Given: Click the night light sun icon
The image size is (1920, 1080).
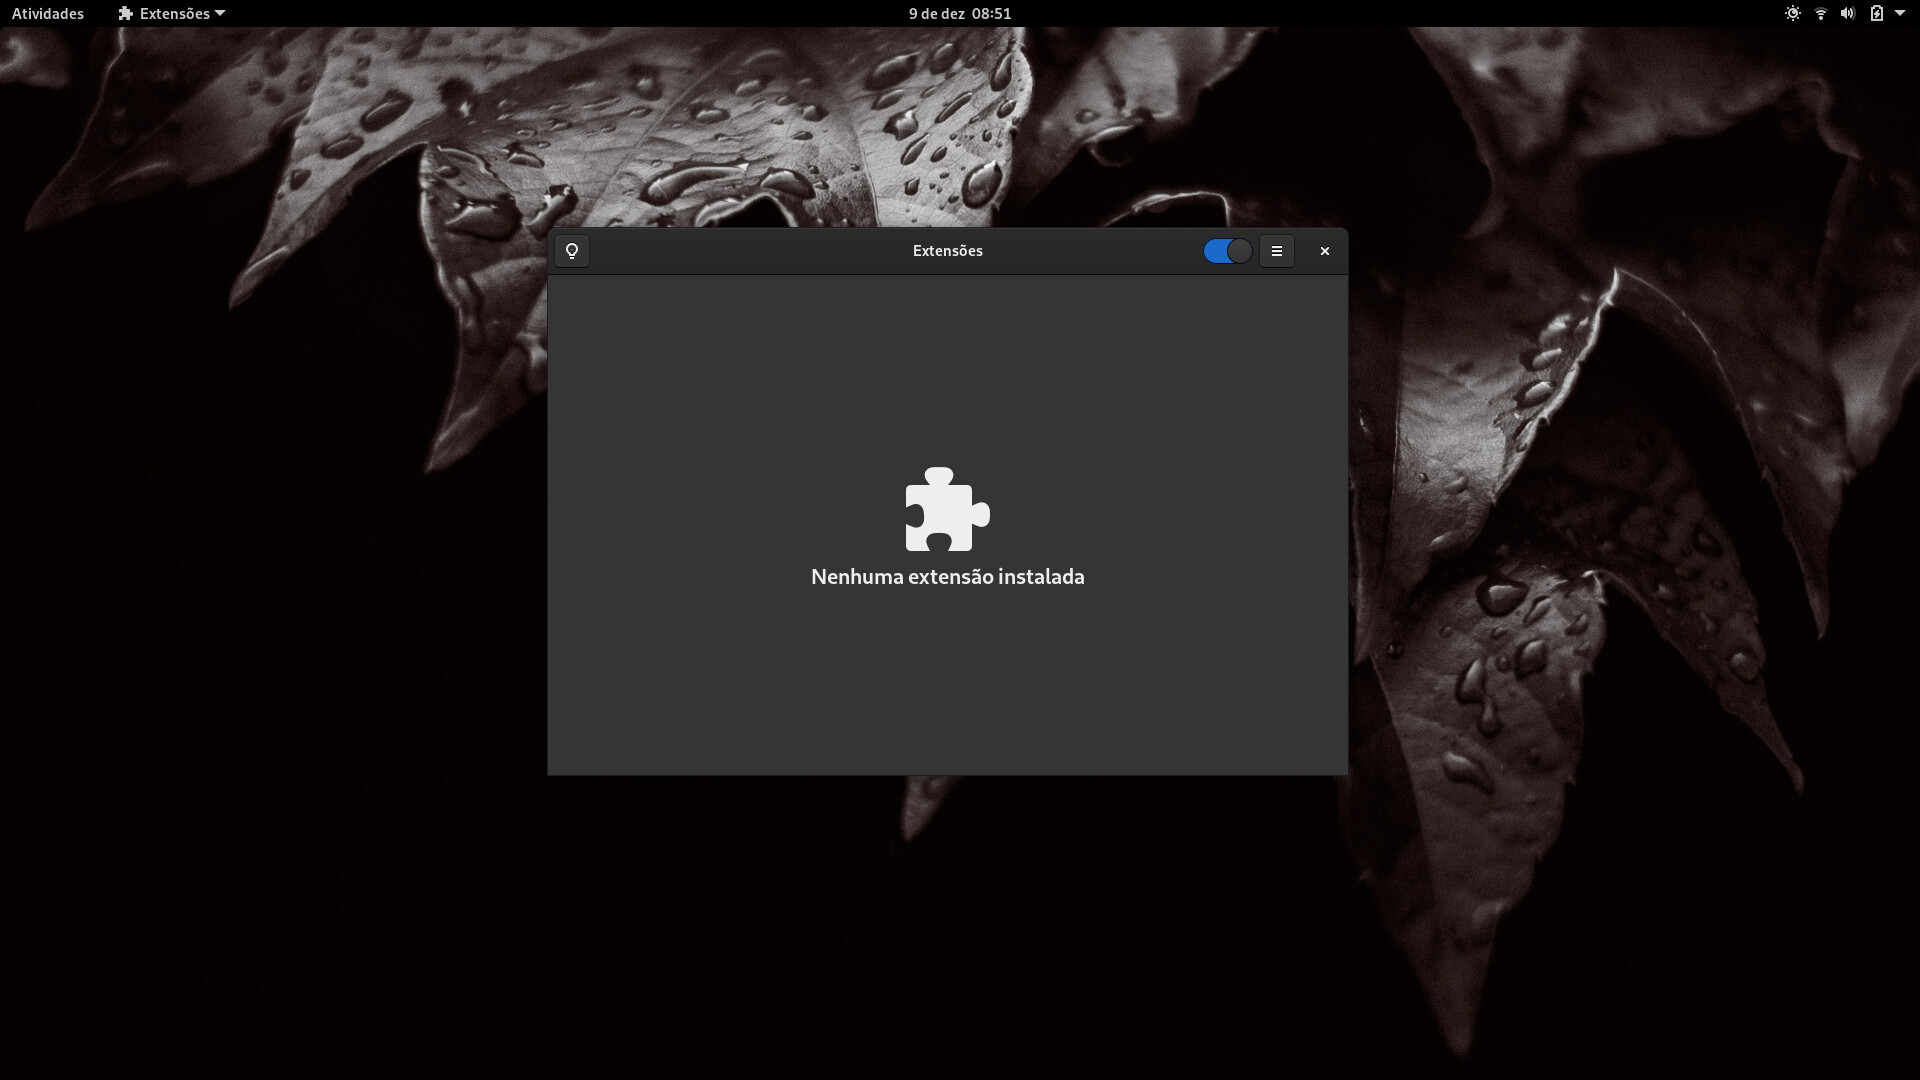Looking at the screenshot, I should (1792, 13).
